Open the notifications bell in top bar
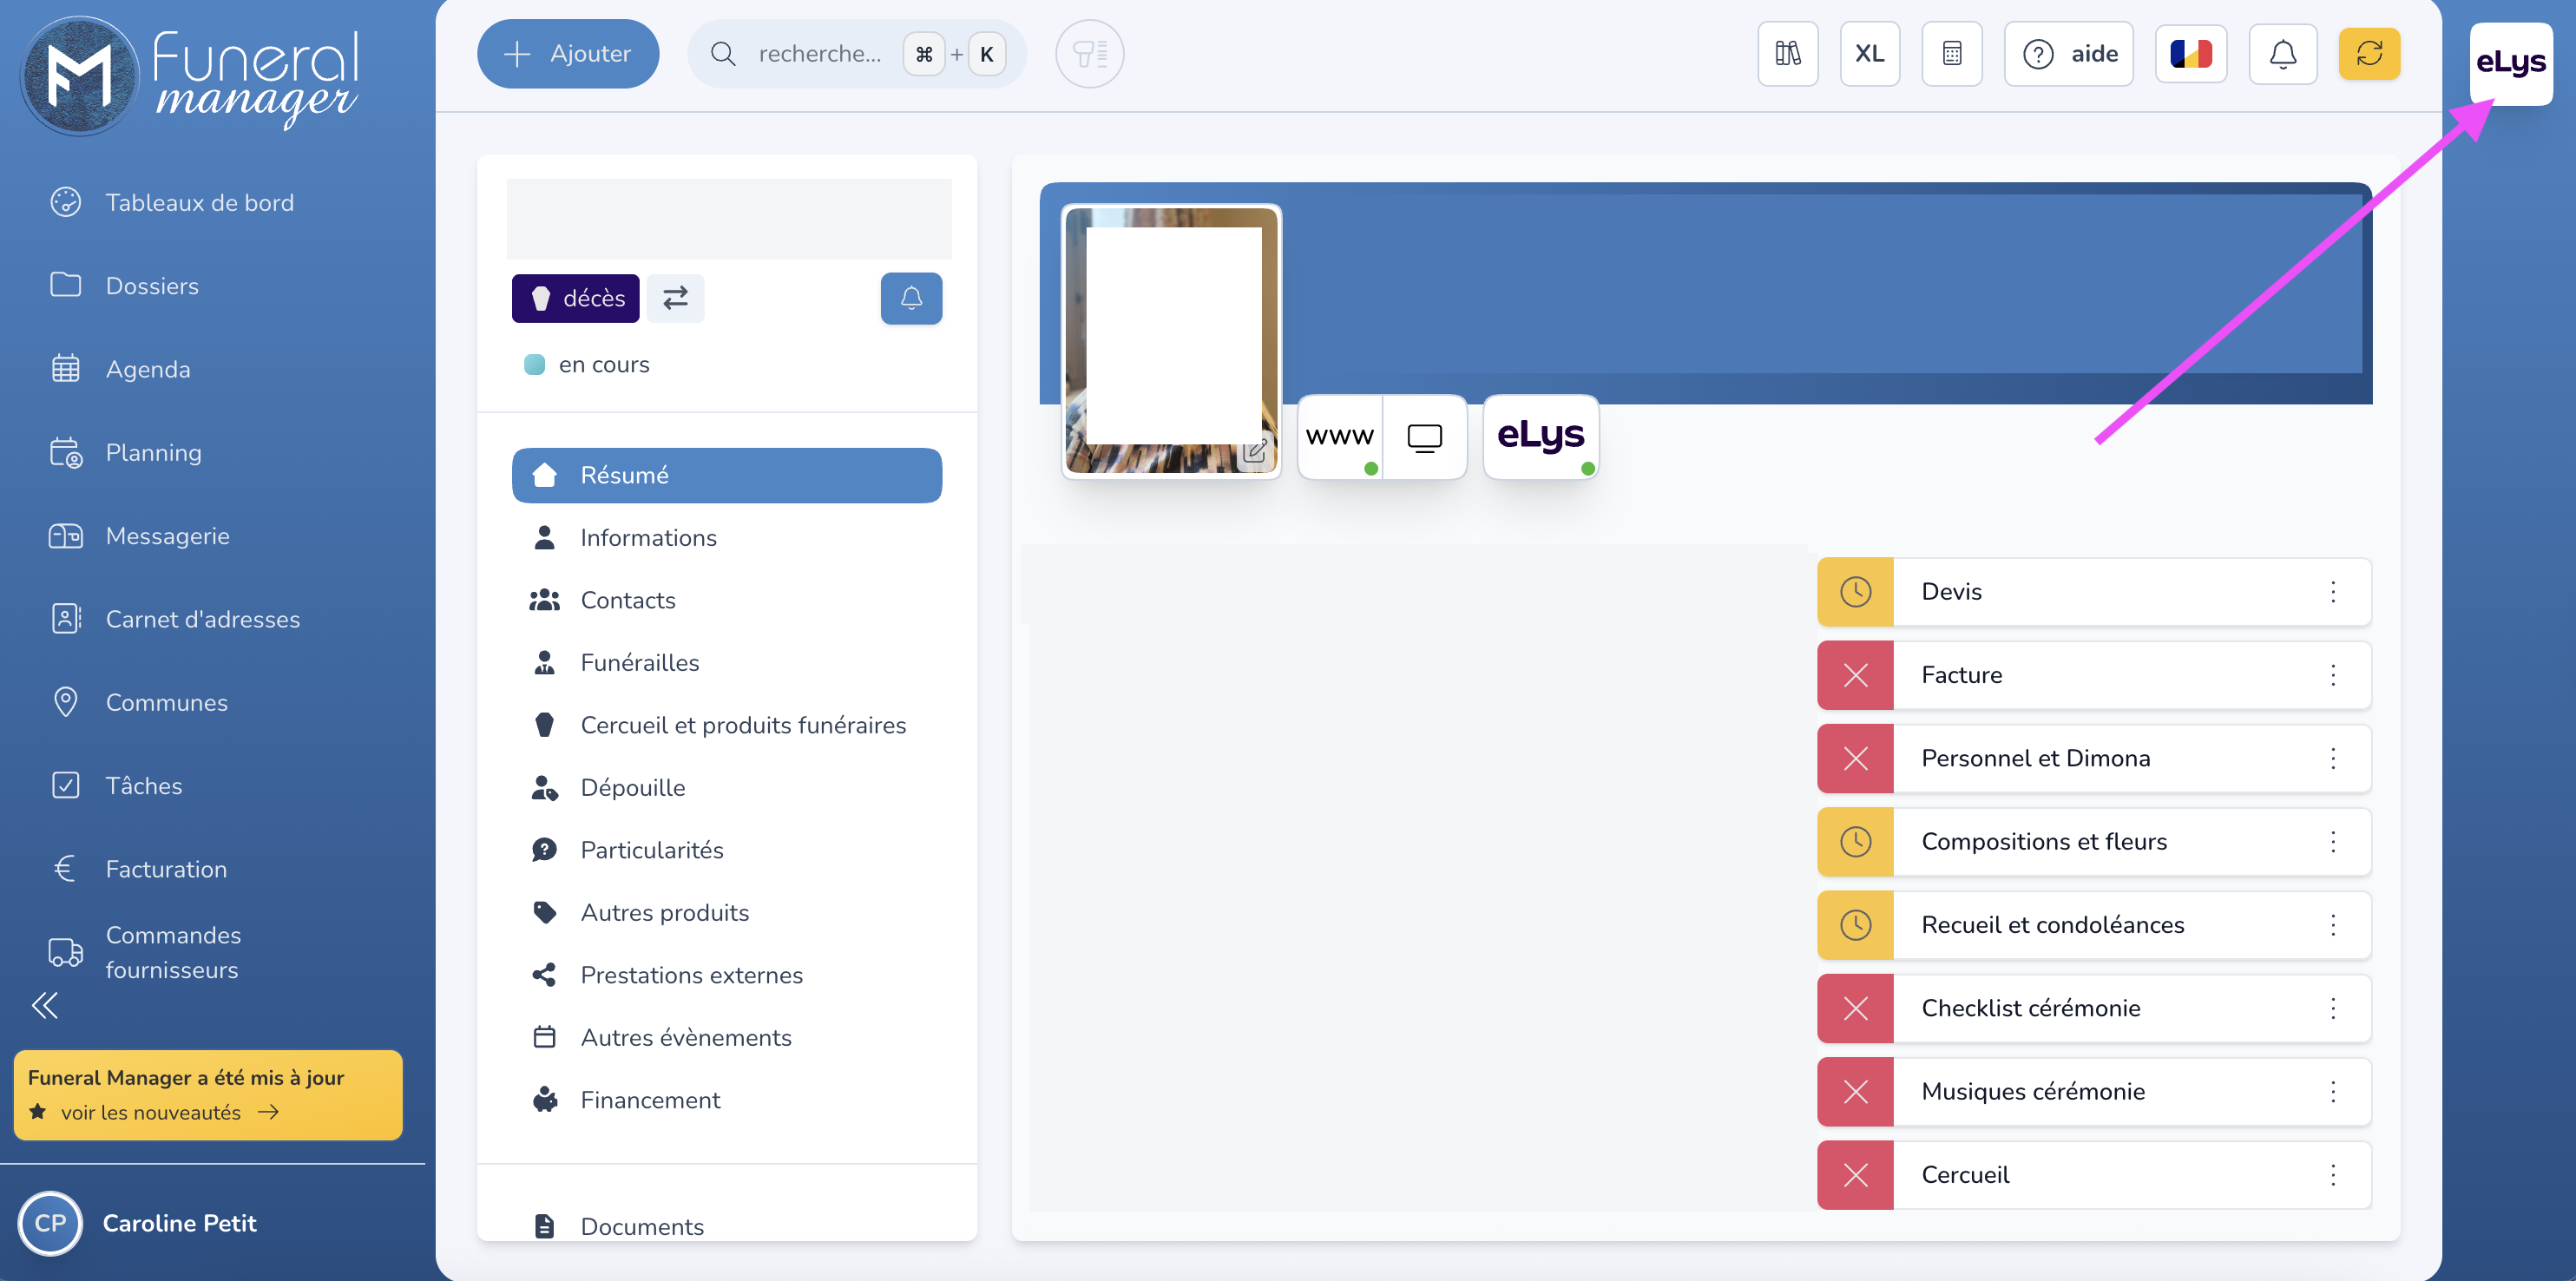This screenshot has height=1281, width=2576. (x=2282, y=54)
